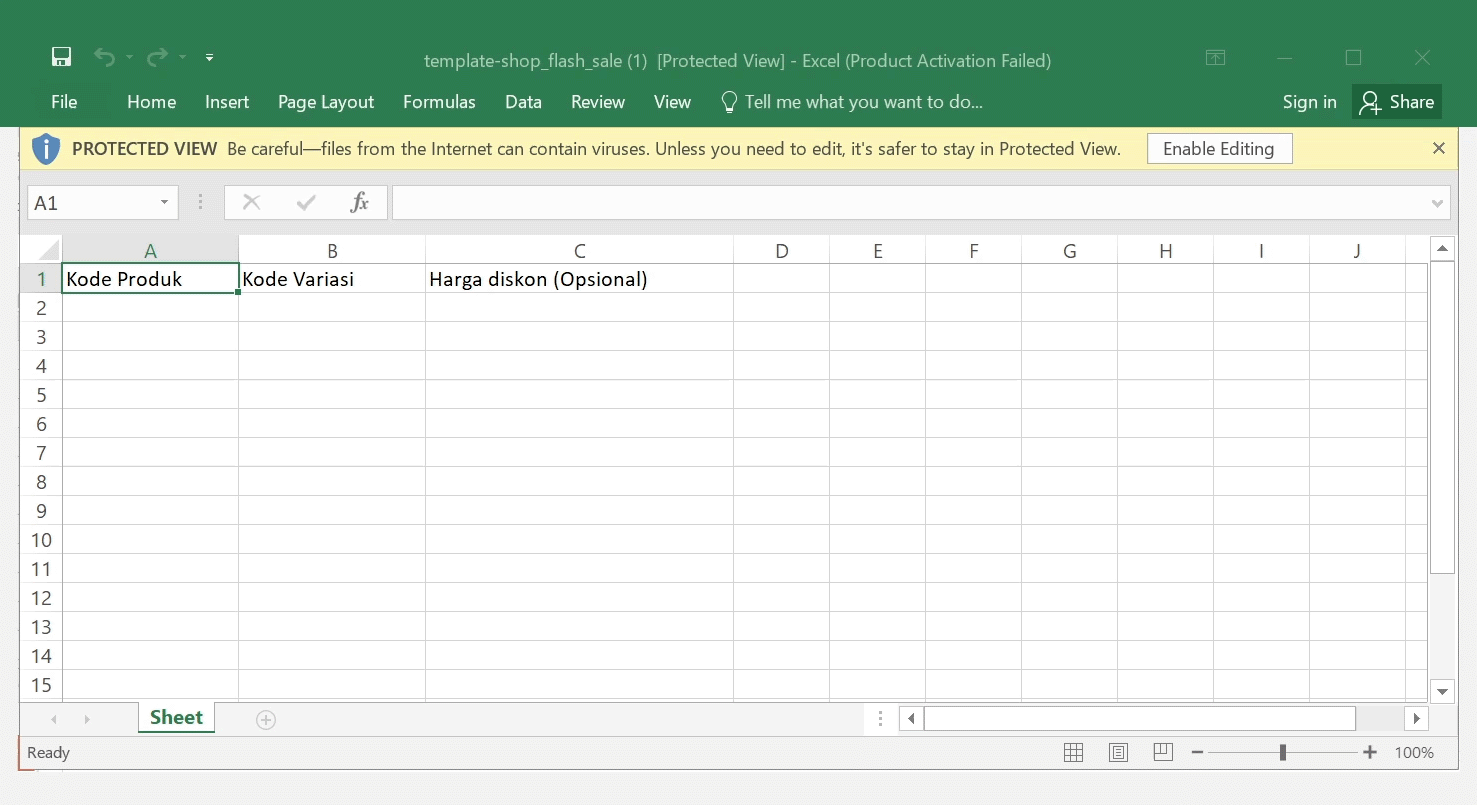Switch to Normal view icon in status bar
Image resolution: width=1477 pixels, height=805 pixels.
(1073, 753)
